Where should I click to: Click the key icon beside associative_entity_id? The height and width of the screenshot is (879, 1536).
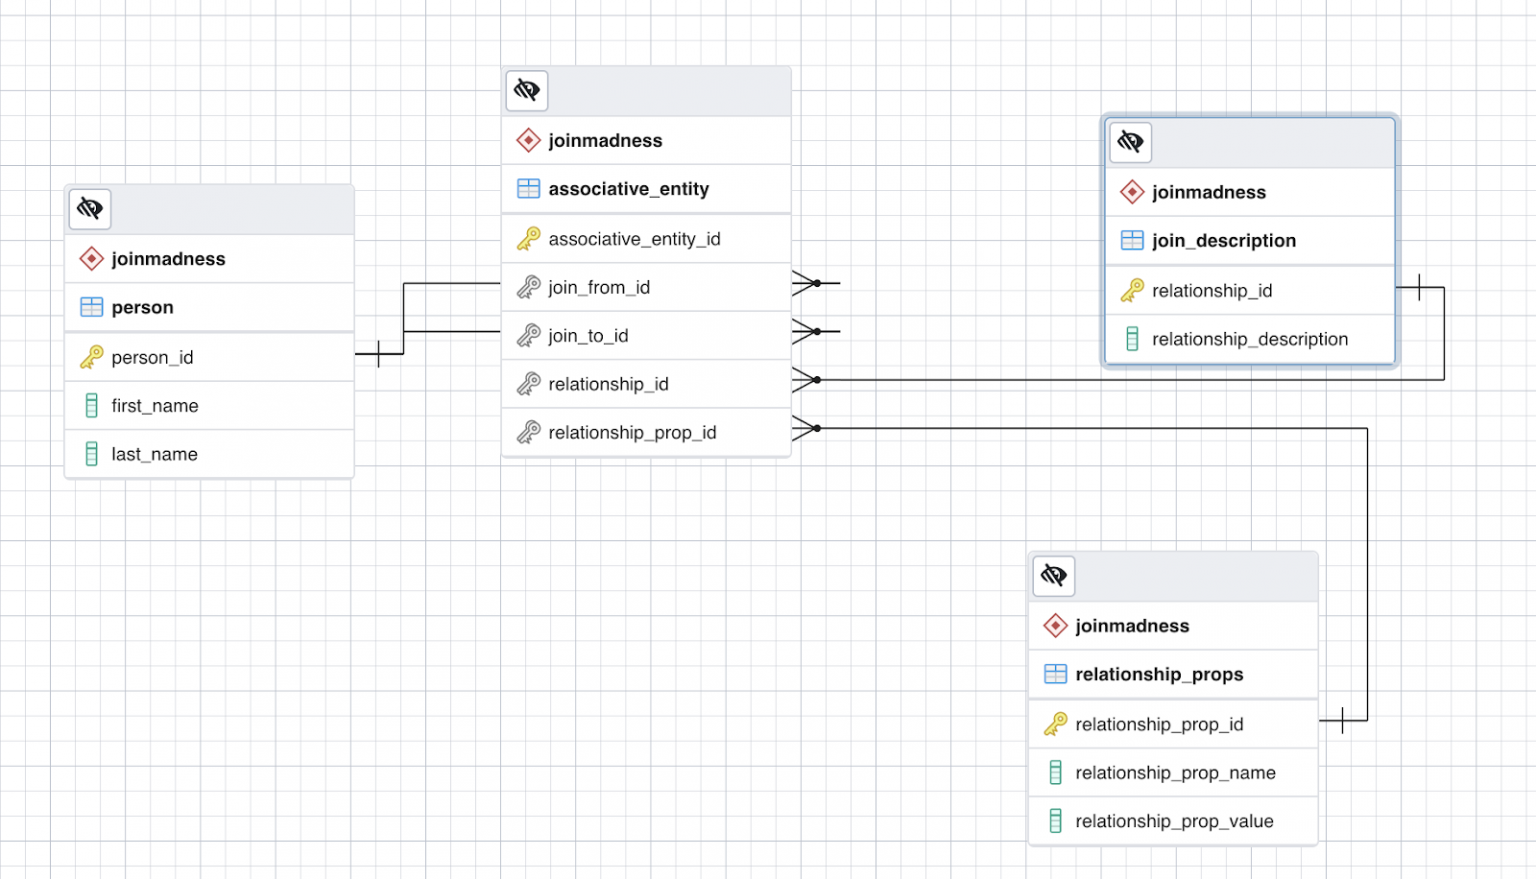[x=528, y=238]
